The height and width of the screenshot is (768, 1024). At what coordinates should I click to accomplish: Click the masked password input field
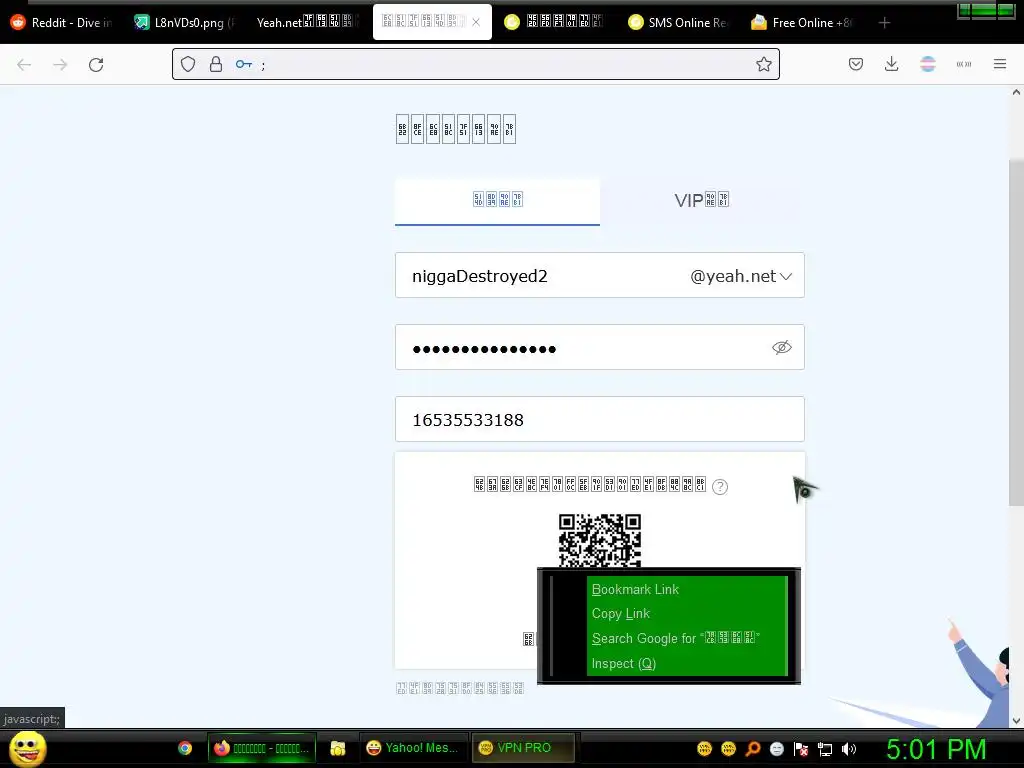tap(600, 347)
